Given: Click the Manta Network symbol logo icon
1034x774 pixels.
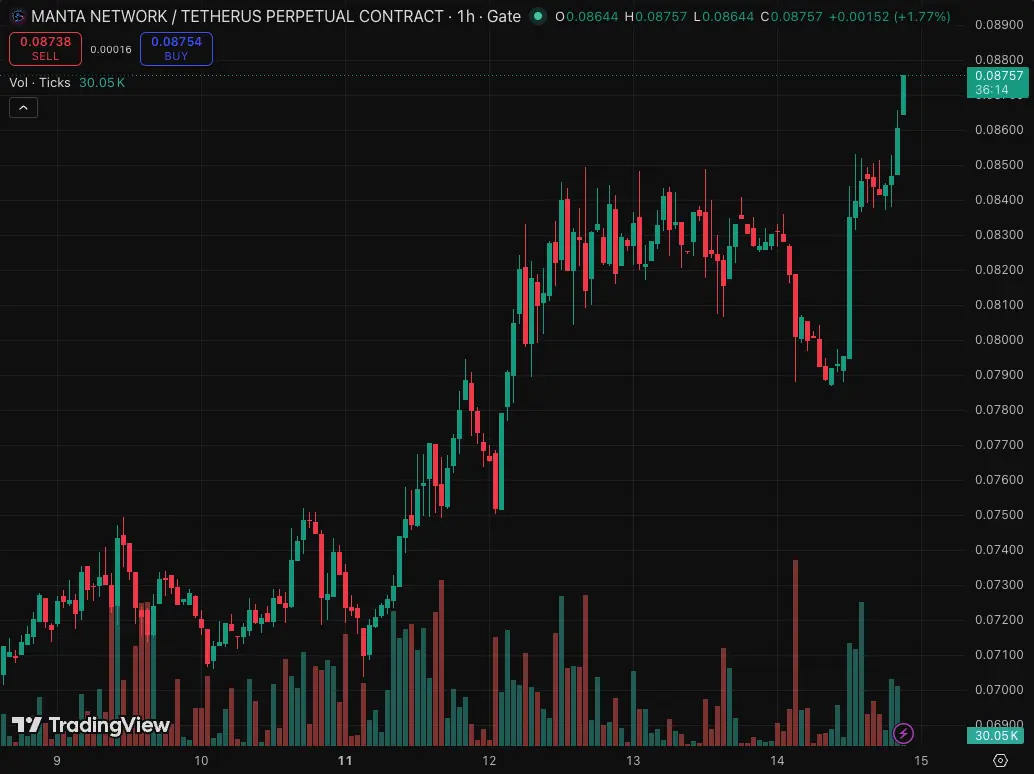Looking at the screenshot, I should point(18,16).
